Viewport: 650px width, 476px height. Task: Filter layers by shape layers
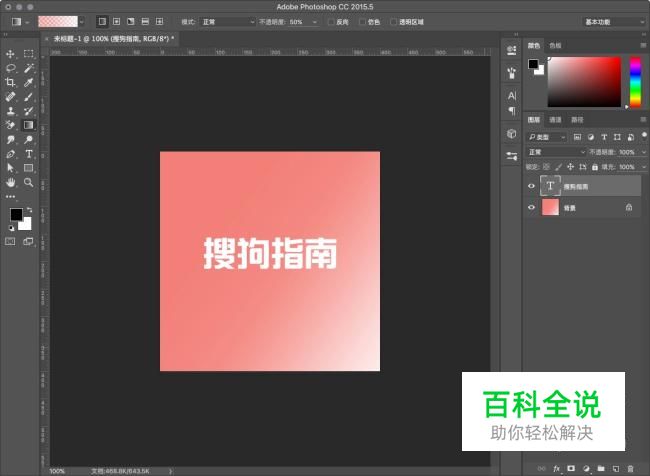pyautogui.click(x=617, y=137)
